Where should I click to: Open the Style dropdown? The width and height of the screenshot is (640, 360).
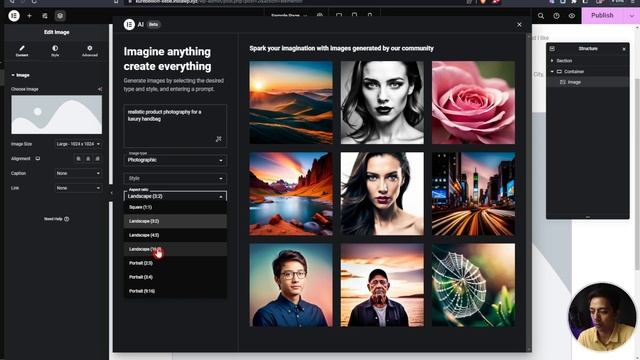pos(175,178)
